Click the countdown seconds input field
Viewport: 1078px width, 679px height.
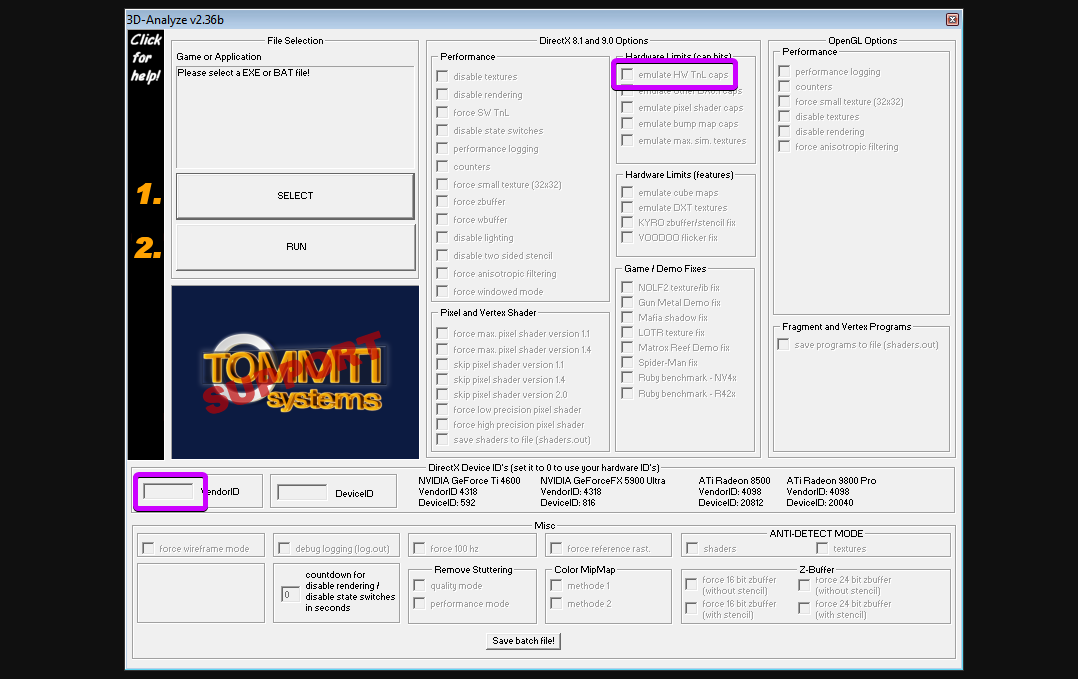tap(289, 594)
